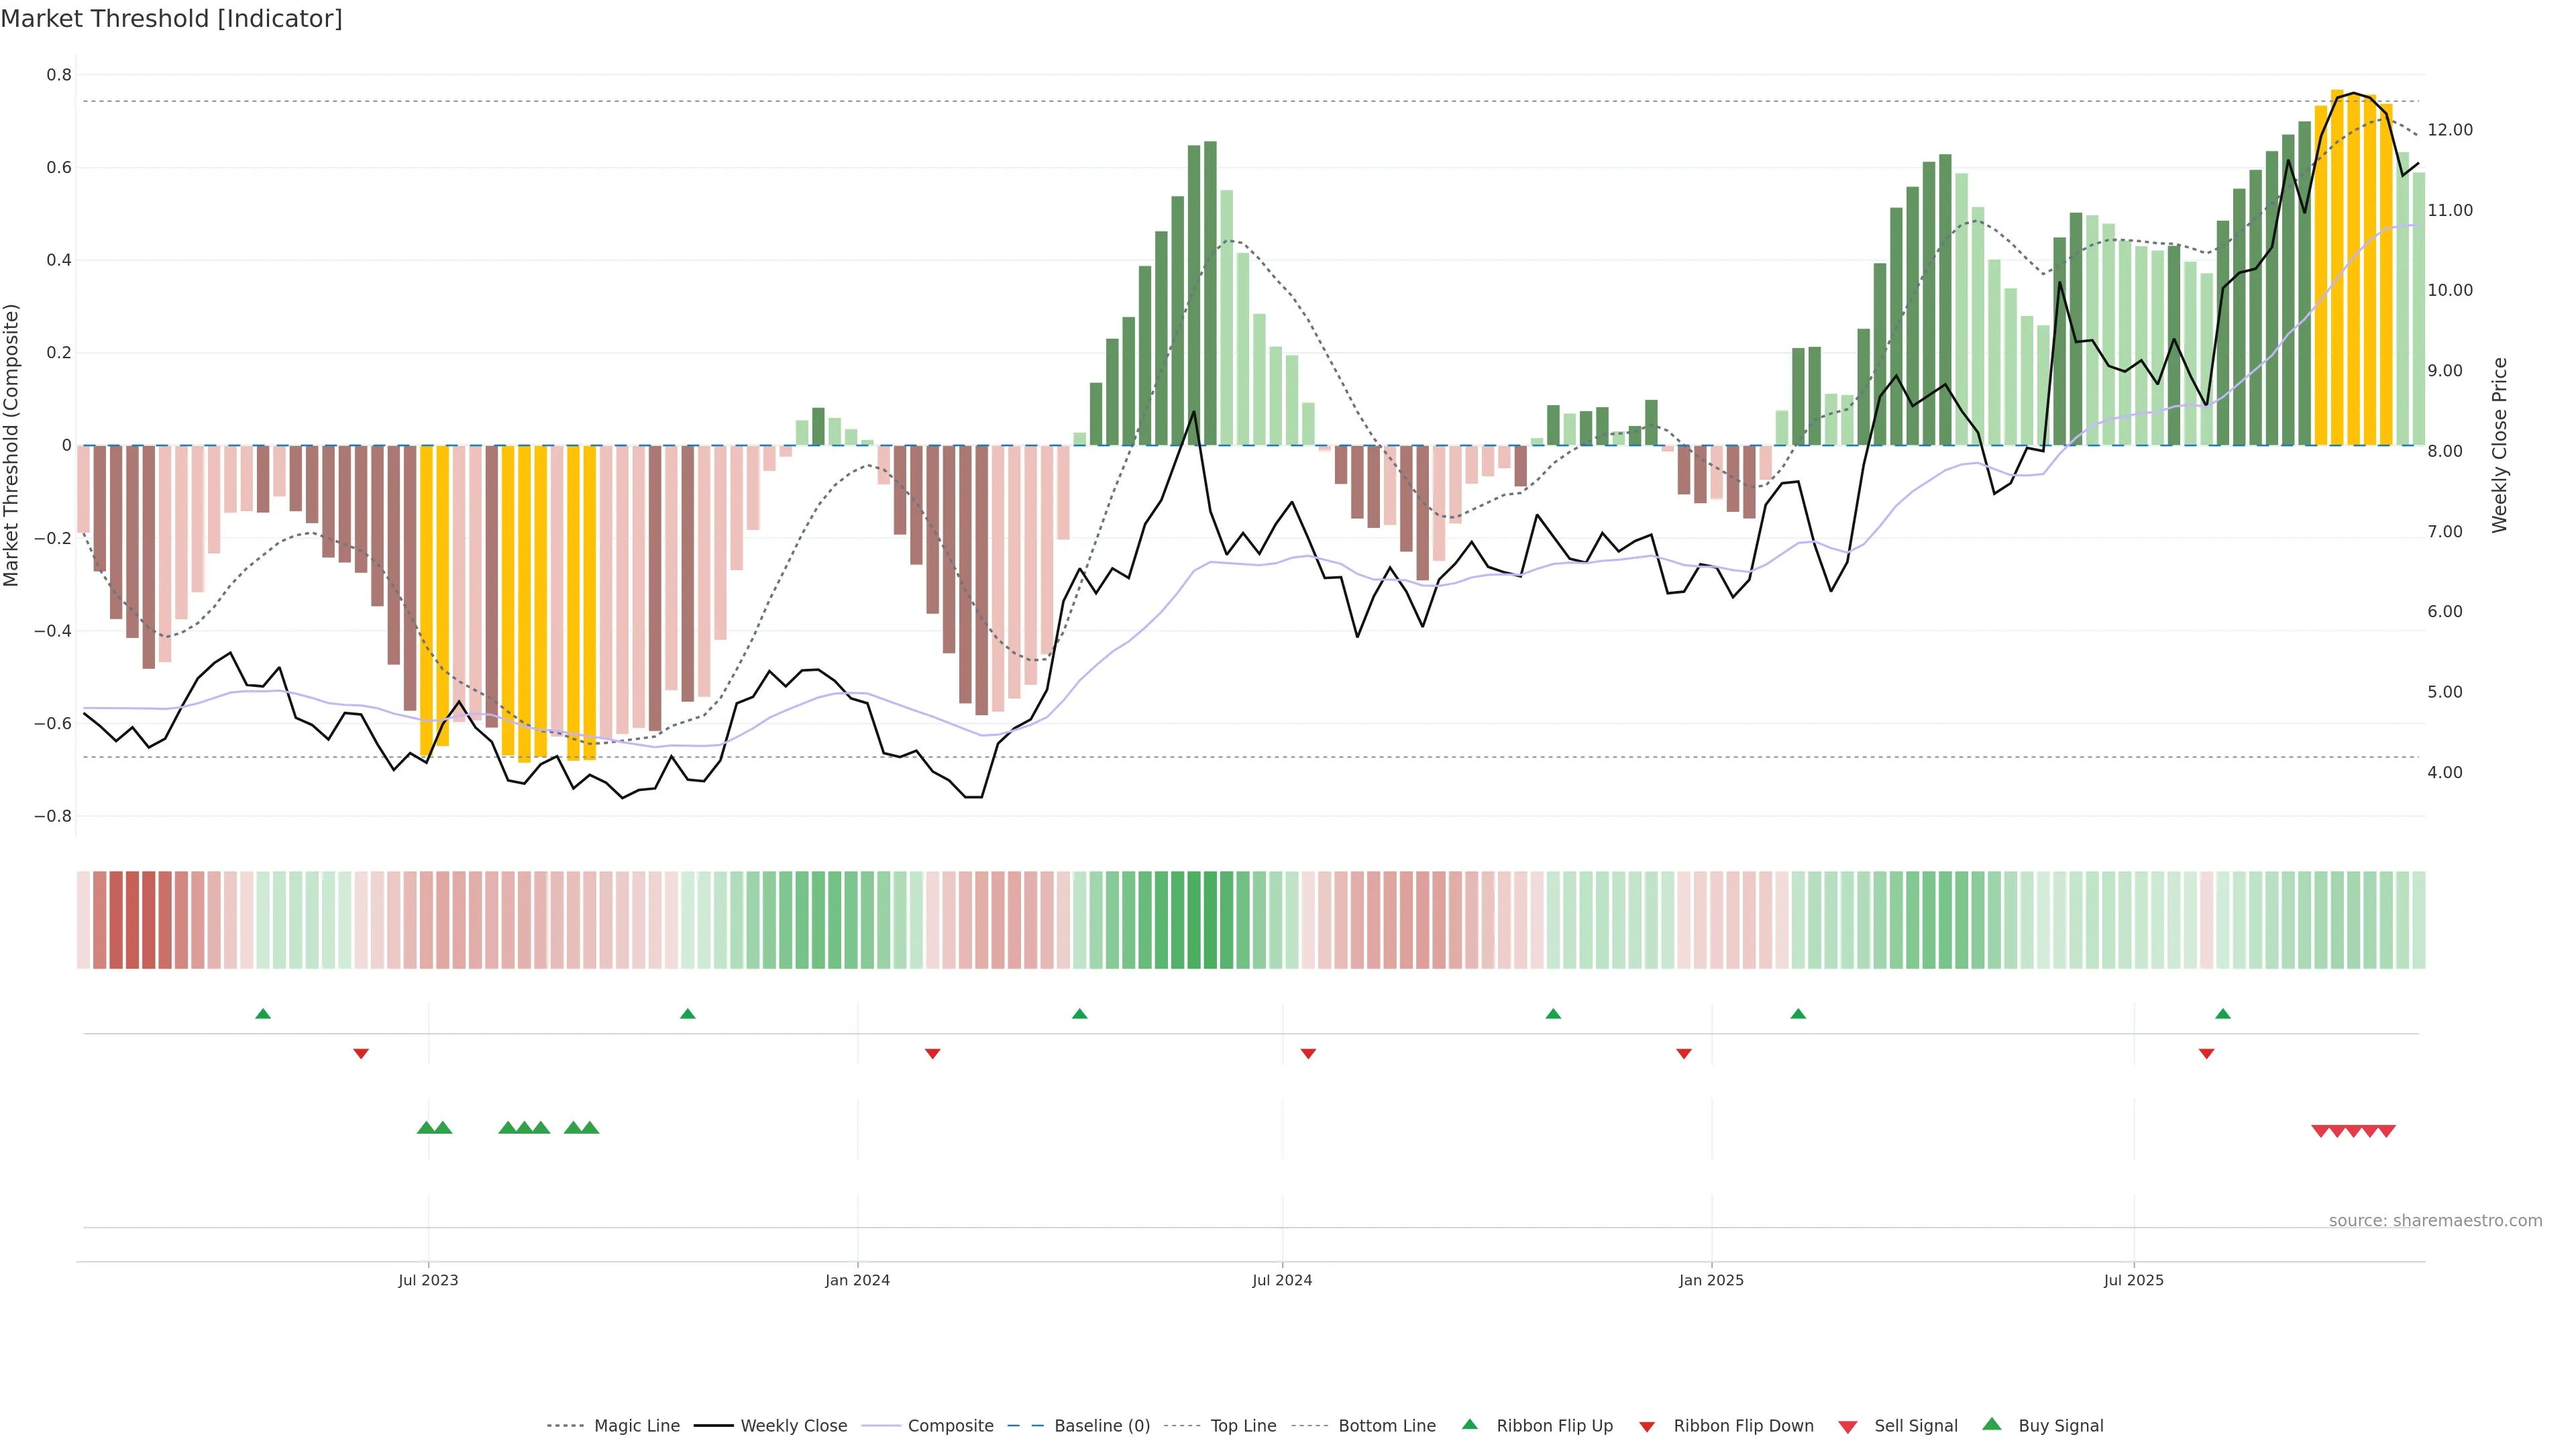Click the Ribbon Flip Up legend triangle icon
Image resolution: width=2576 pixels, height=1449 pixels.
click(x=1469, y=1424)
